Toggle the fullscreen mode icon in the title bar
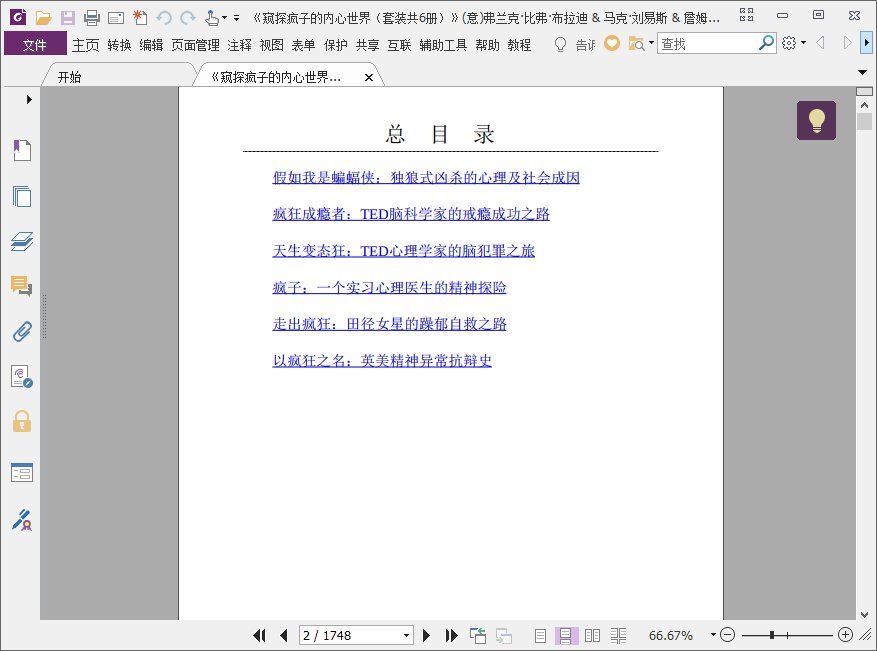The height and width of the screenshot is (651, 877). [x=746, y=15]
